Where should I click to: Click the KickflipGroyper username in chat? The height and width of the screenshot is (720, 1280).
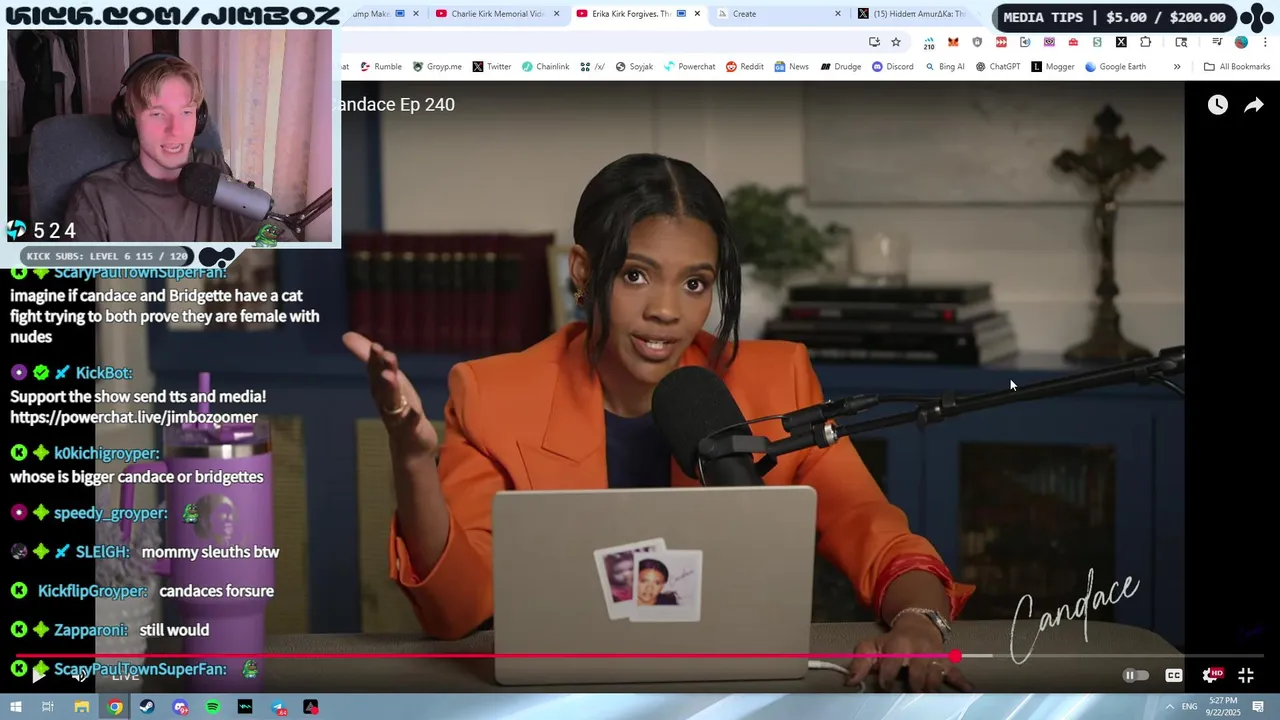[x=92, y=591]
